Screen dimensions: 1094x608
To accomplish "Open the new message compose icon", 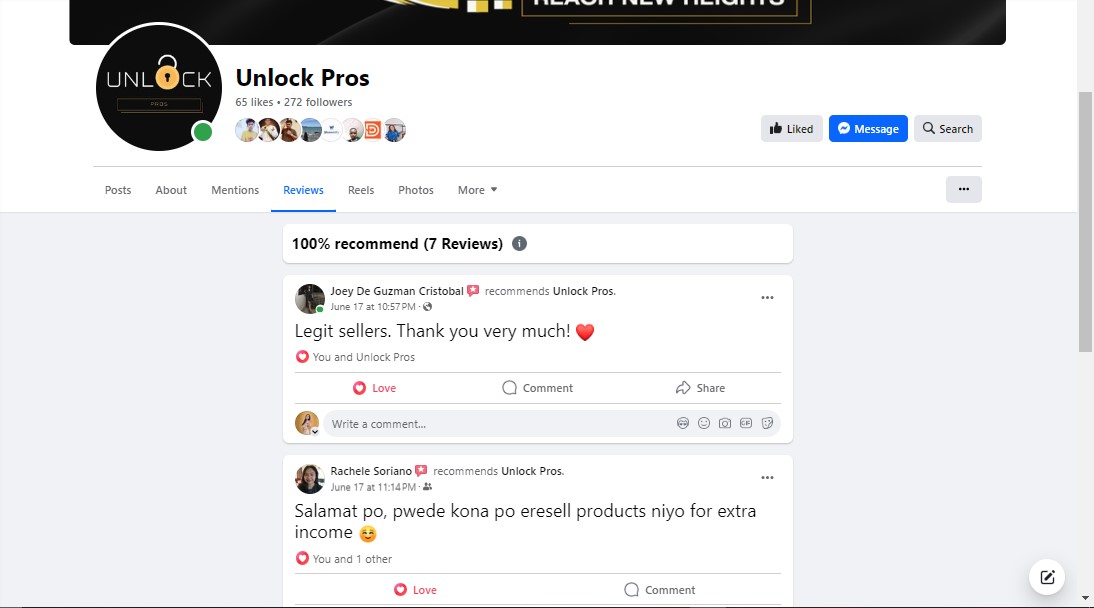I will (1047, 577).
